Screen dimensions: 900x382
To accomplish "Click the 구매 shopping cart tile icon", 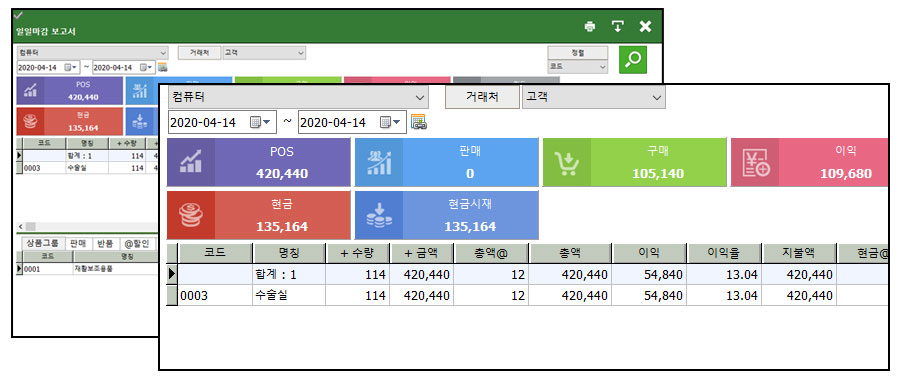I will [x=567, y=162].
